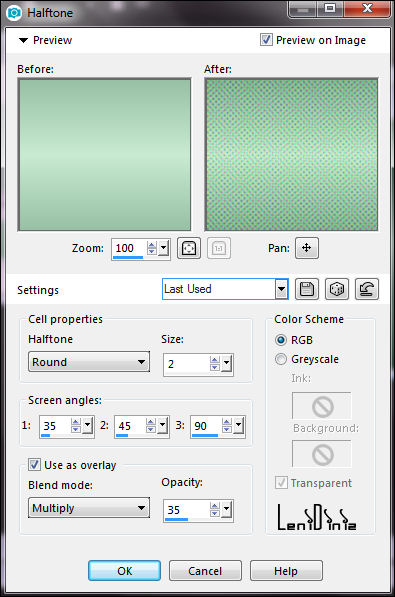Screen dimensions: 395x597
Task: Select the Greyscale color scheme
Action: click(281, 359)
